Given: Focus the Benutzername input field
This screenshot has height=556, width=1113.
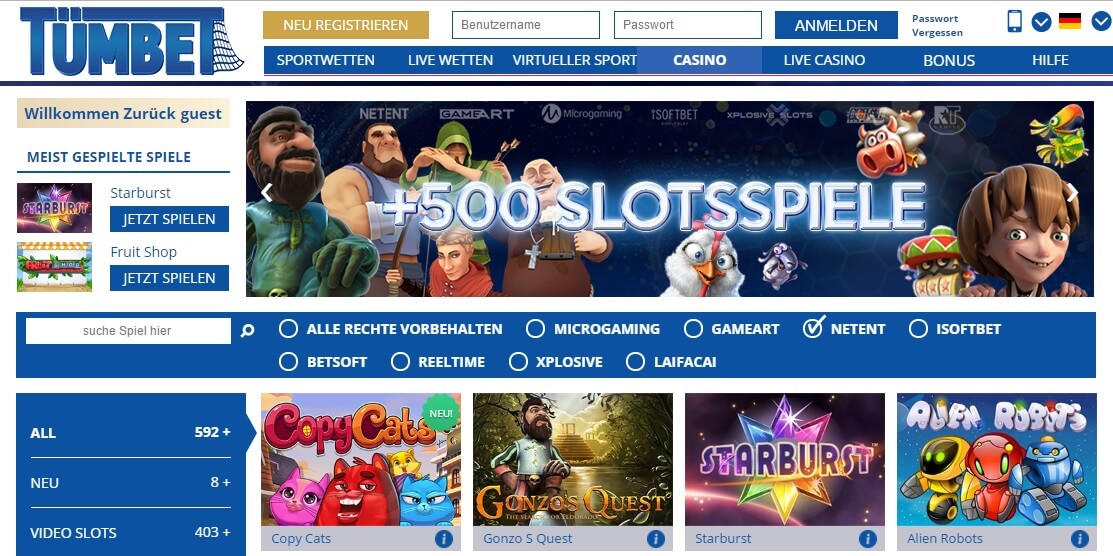Looking at the screenshot, I should pyautogui.click(x=526, y=25).
